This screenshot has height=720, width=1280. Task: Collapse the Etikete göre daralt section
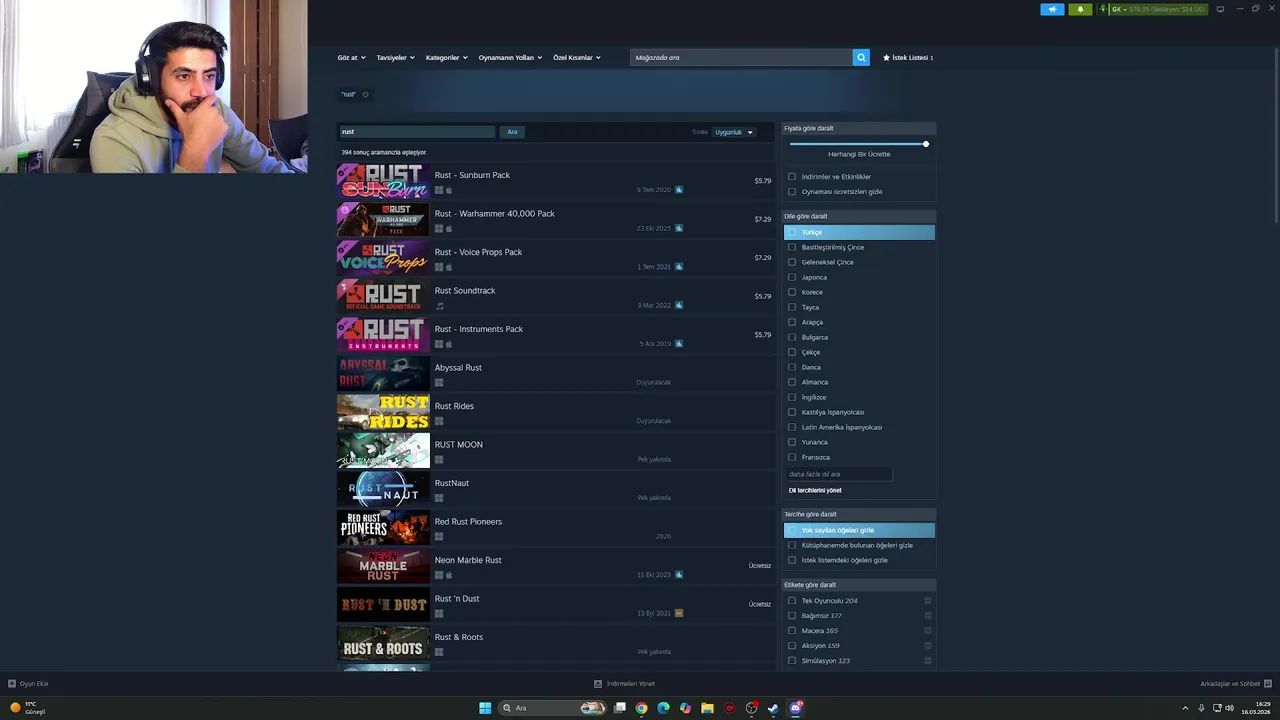[859, 585]
